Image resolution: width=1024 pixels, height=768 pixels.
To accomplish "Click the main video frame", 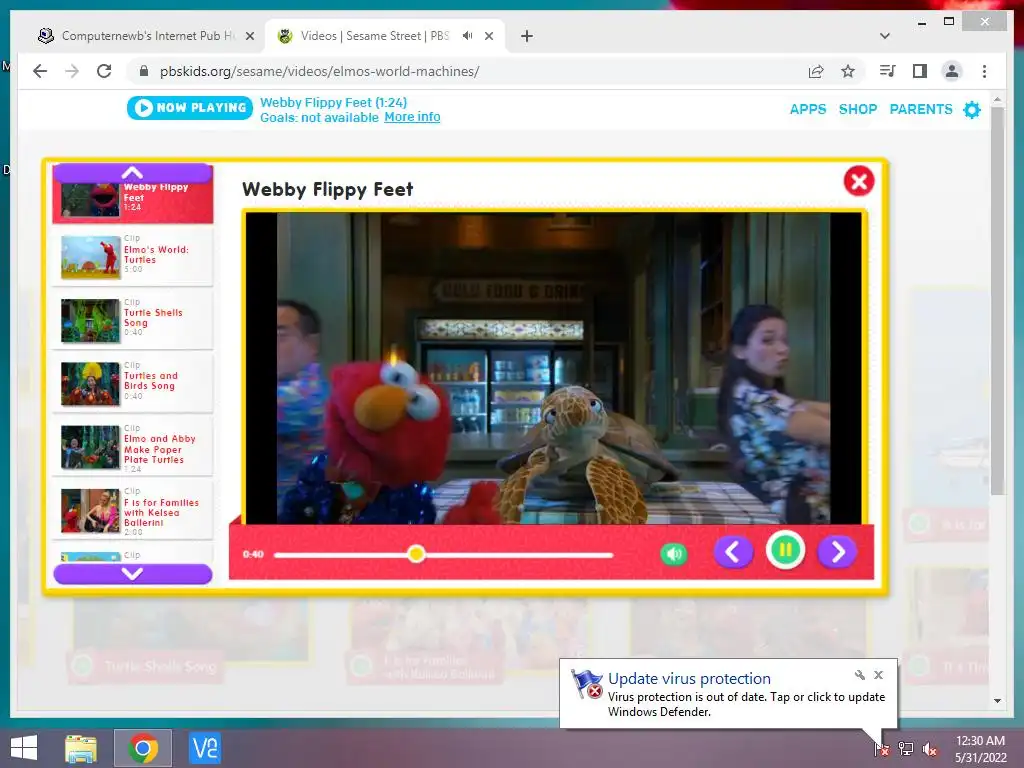I will [x=554, y=368].
